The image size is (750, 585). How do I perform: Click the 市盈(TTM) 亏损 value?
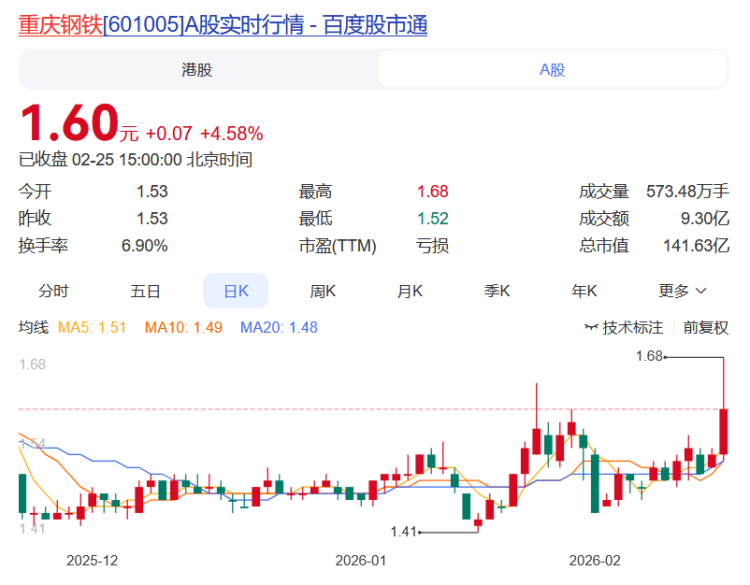(x=432, y=246)
